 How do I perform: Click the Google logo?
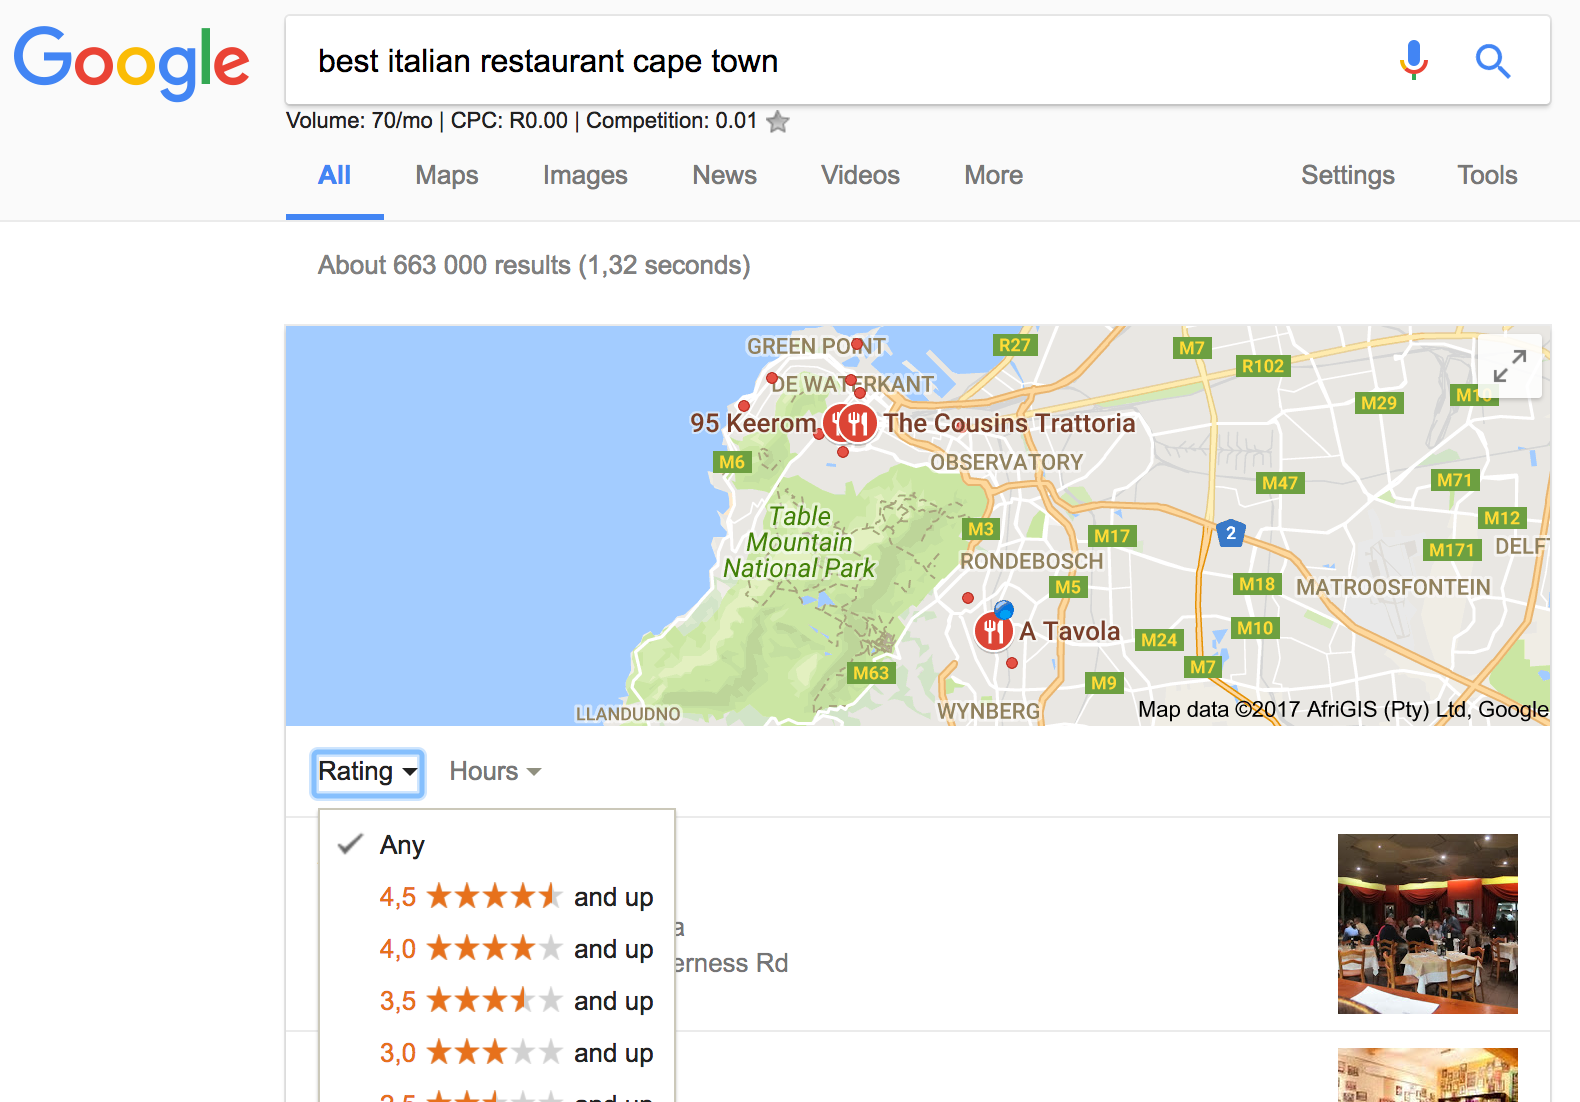[131, 62]
